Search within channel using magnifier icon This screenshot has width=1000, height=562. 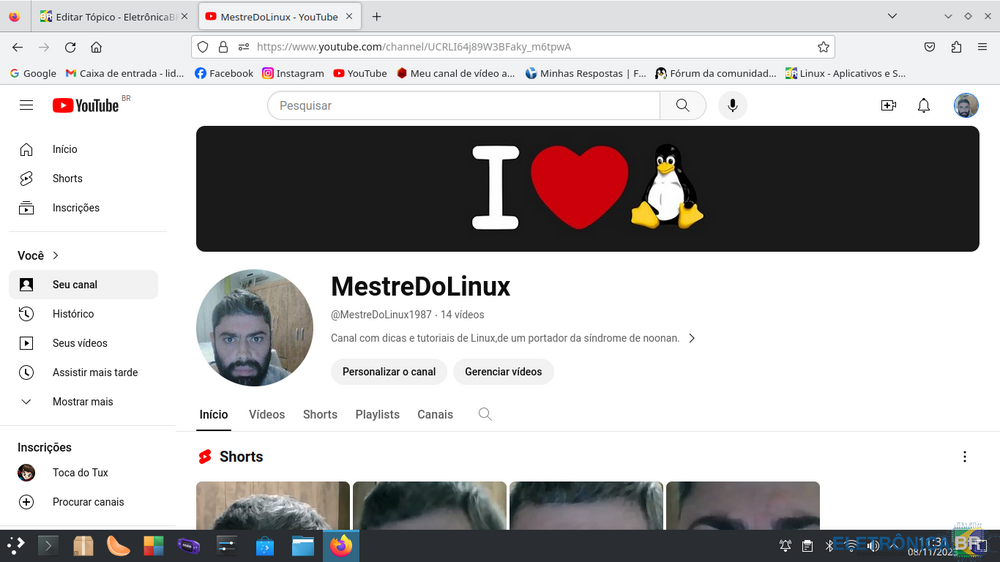click(x=485, y=414)
